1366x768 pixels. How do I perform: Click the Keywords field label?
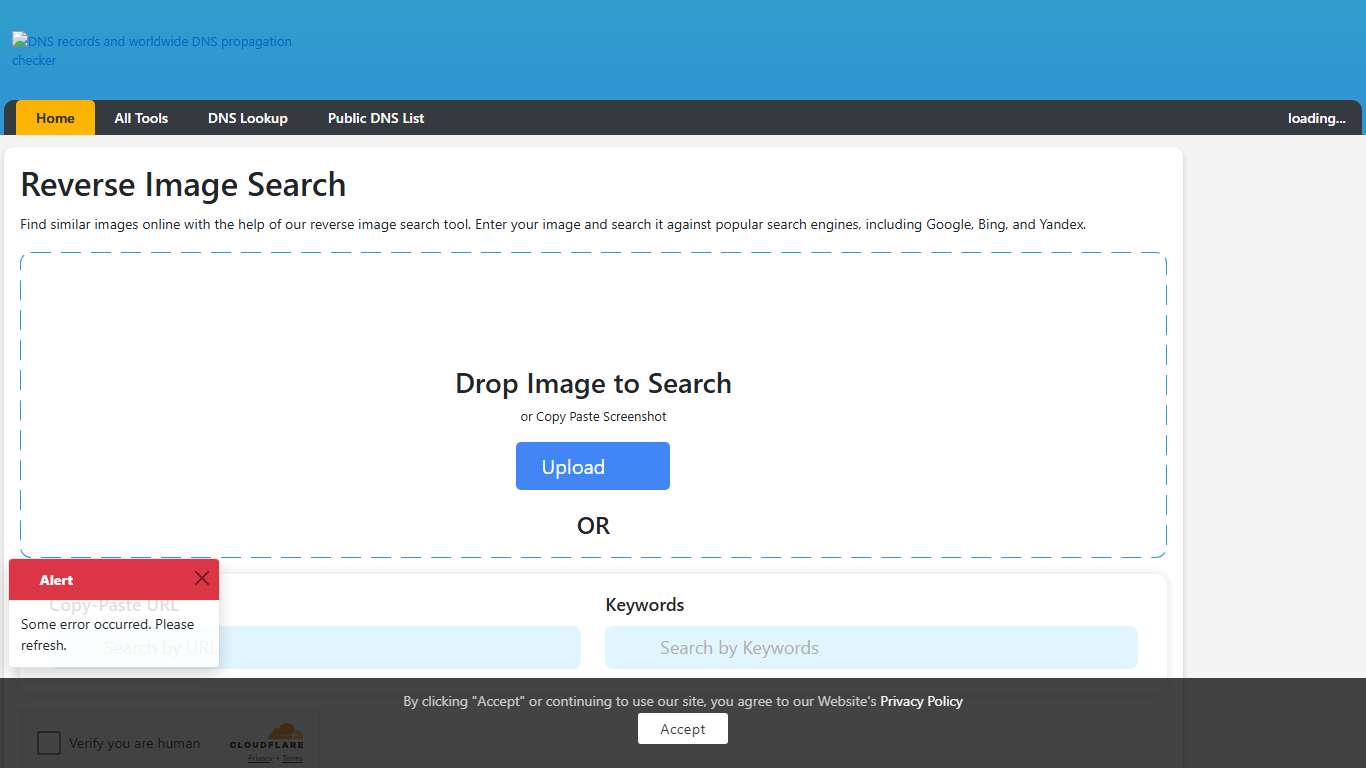click(x=644, y=604)
